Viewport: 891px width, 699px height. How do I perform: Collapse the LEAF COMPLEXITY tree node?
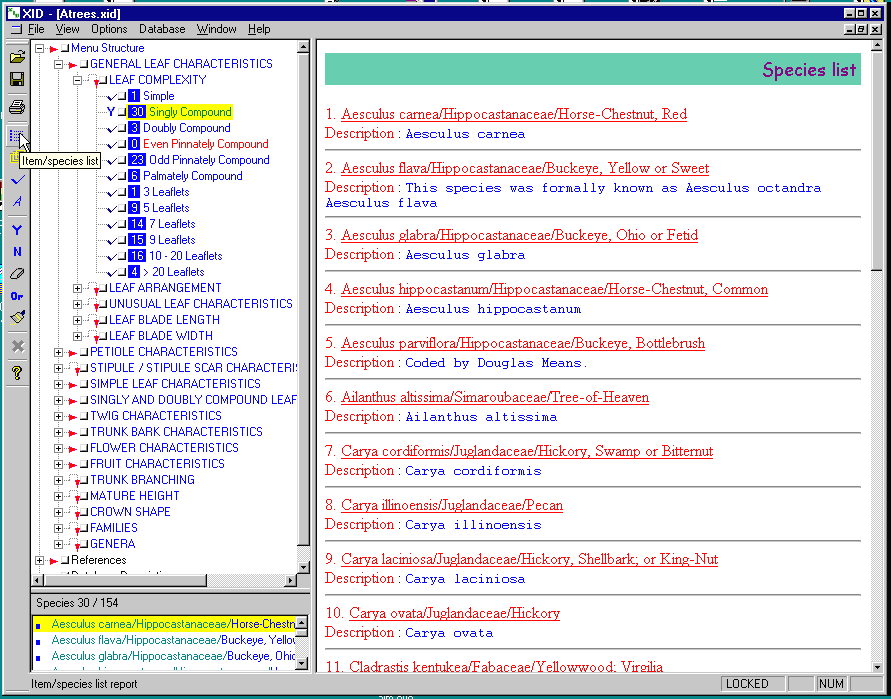78,80
